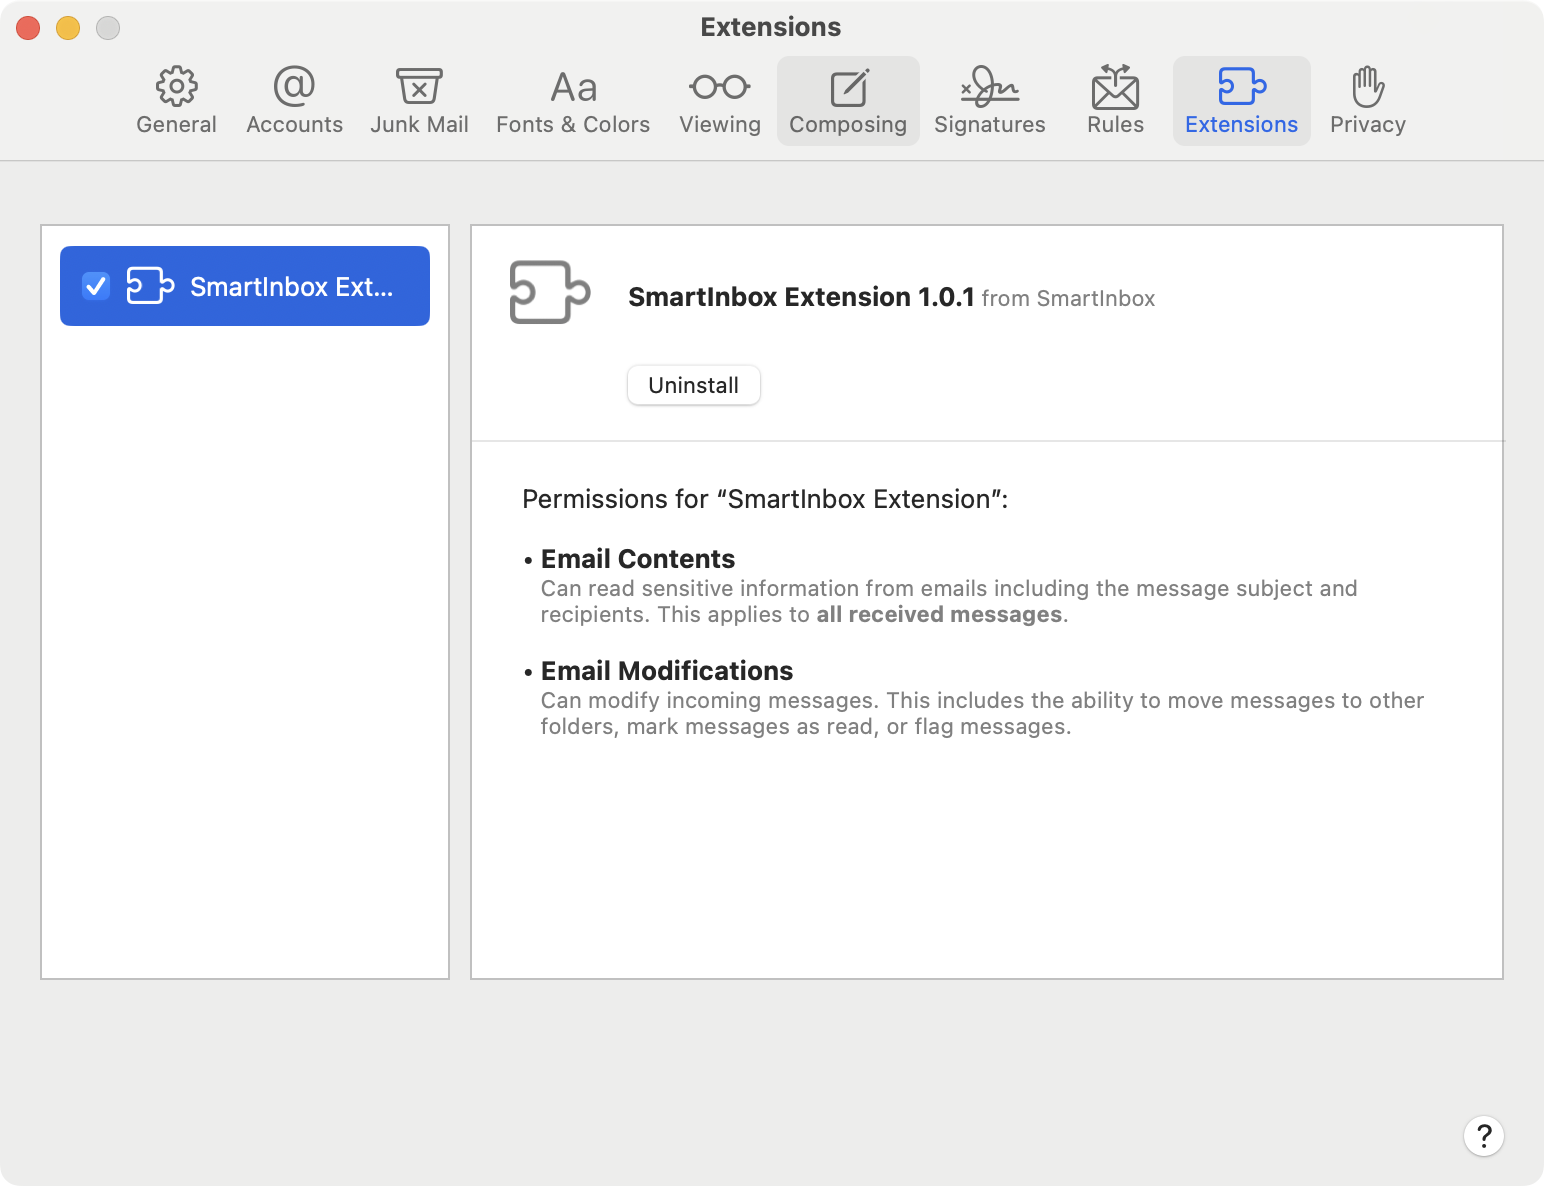Screen dimensions: 1544x1186
Task: Click the 'from SmartInbox' text
Action: click(x=1068, y=298)
